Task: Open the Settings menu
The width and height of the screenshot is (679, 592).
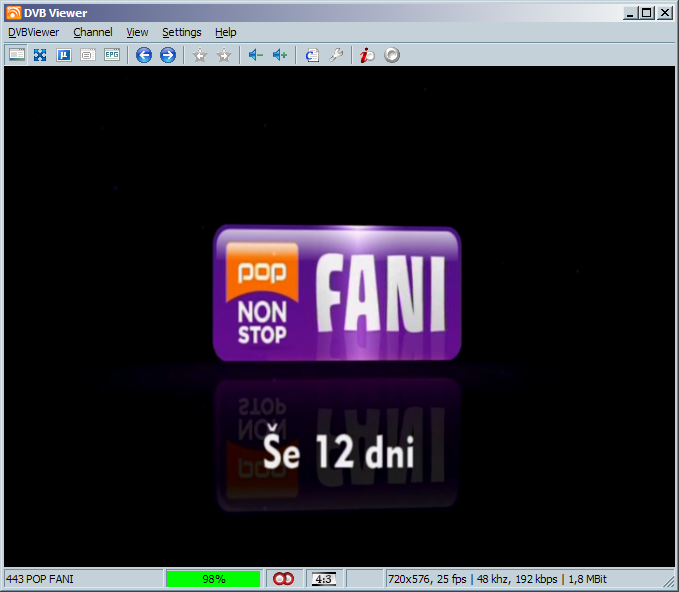Action: (x=181, y=32)
